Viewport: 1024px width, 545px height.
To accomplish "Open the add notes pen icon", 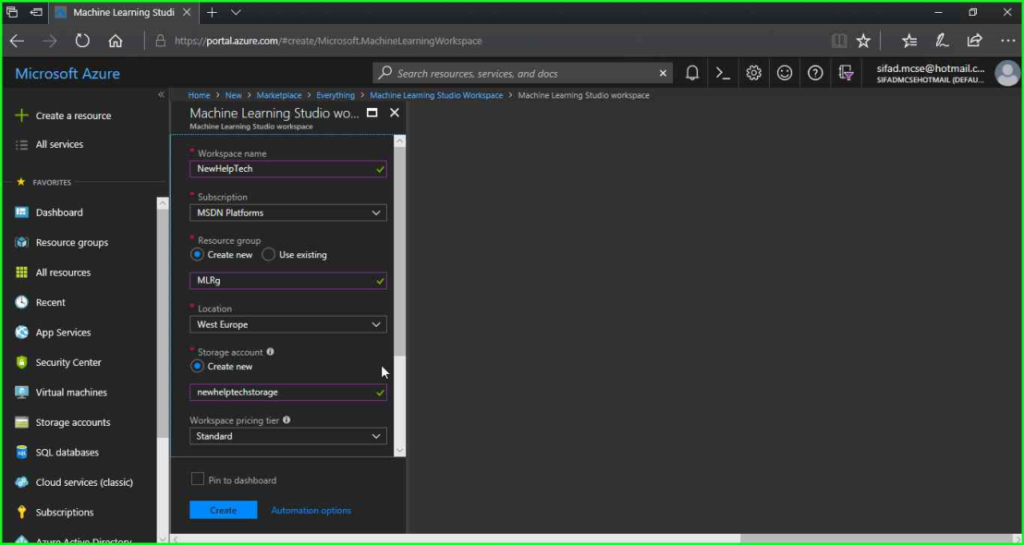I will click(x=942, y=41).
